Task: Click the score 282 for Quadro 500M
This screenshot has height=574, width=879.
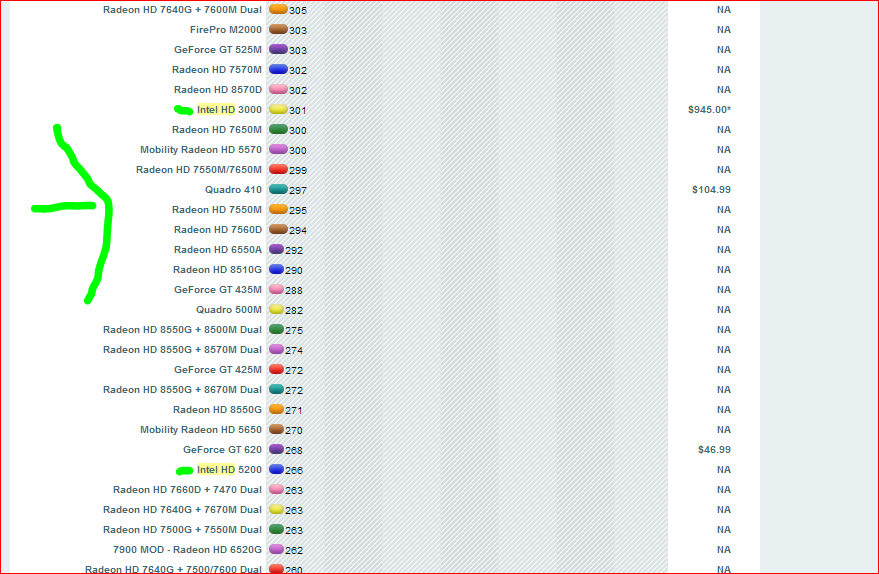Action: [x=294, y=311]
